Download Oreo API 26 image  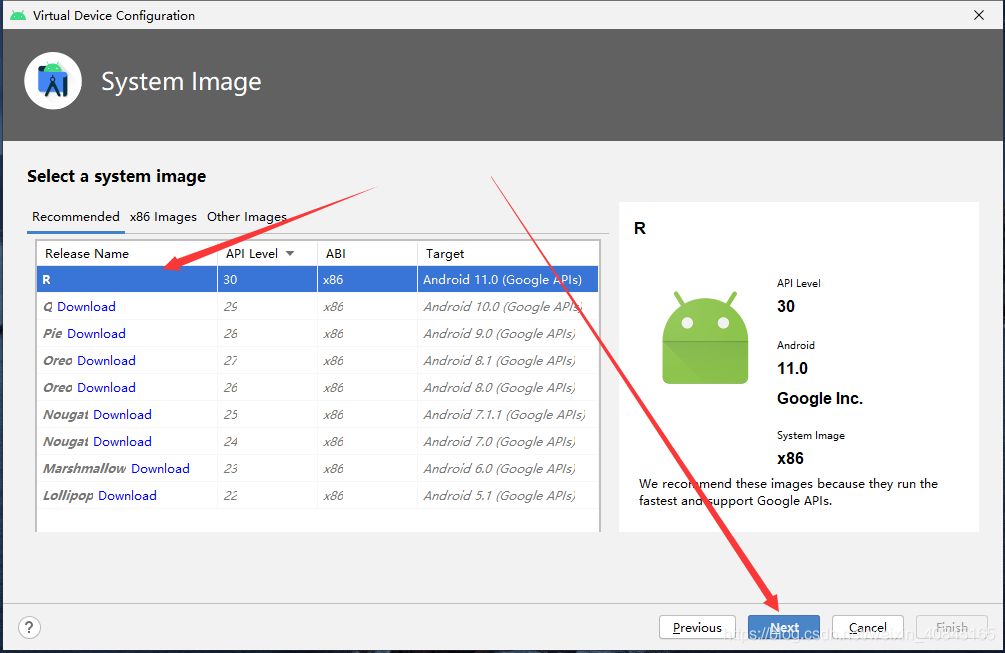(106, 387)
